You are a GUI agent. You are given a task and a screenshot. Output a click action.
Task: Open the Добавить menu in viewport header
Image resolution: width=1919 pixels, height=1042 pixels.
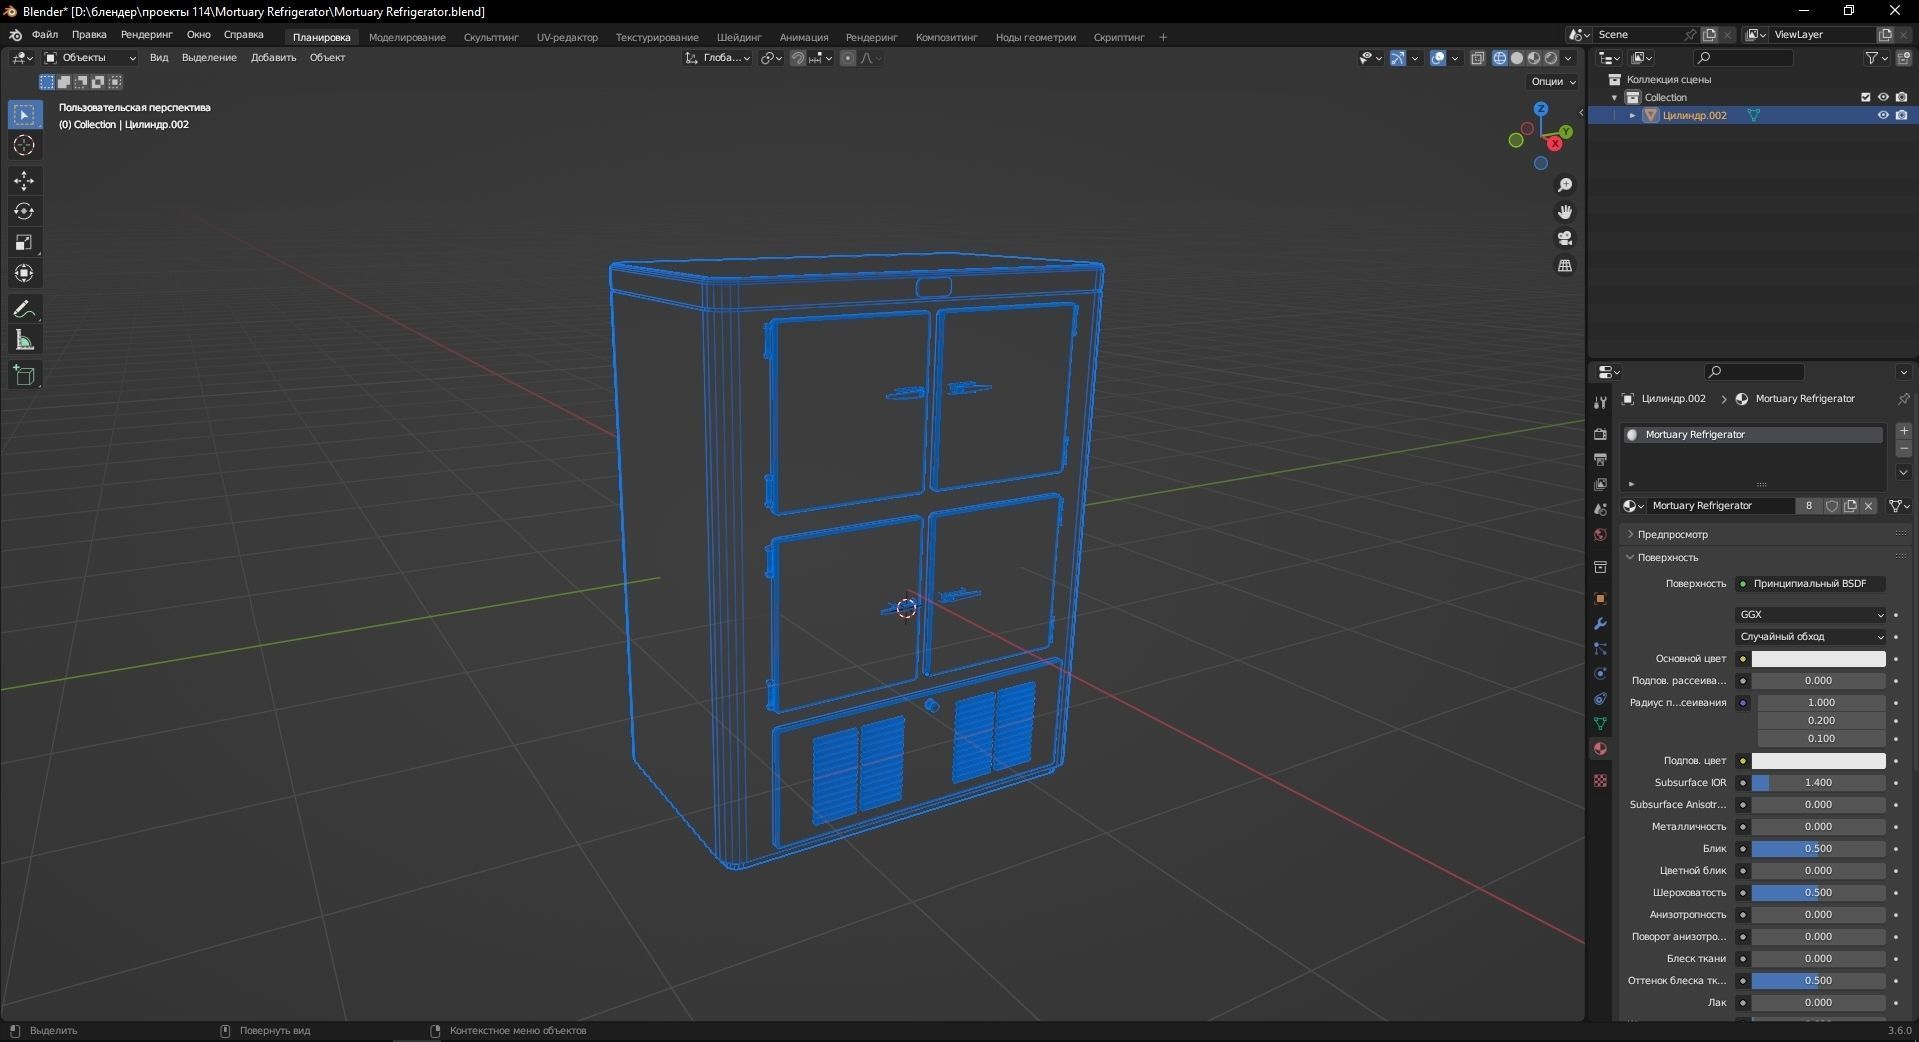(273, 58)
